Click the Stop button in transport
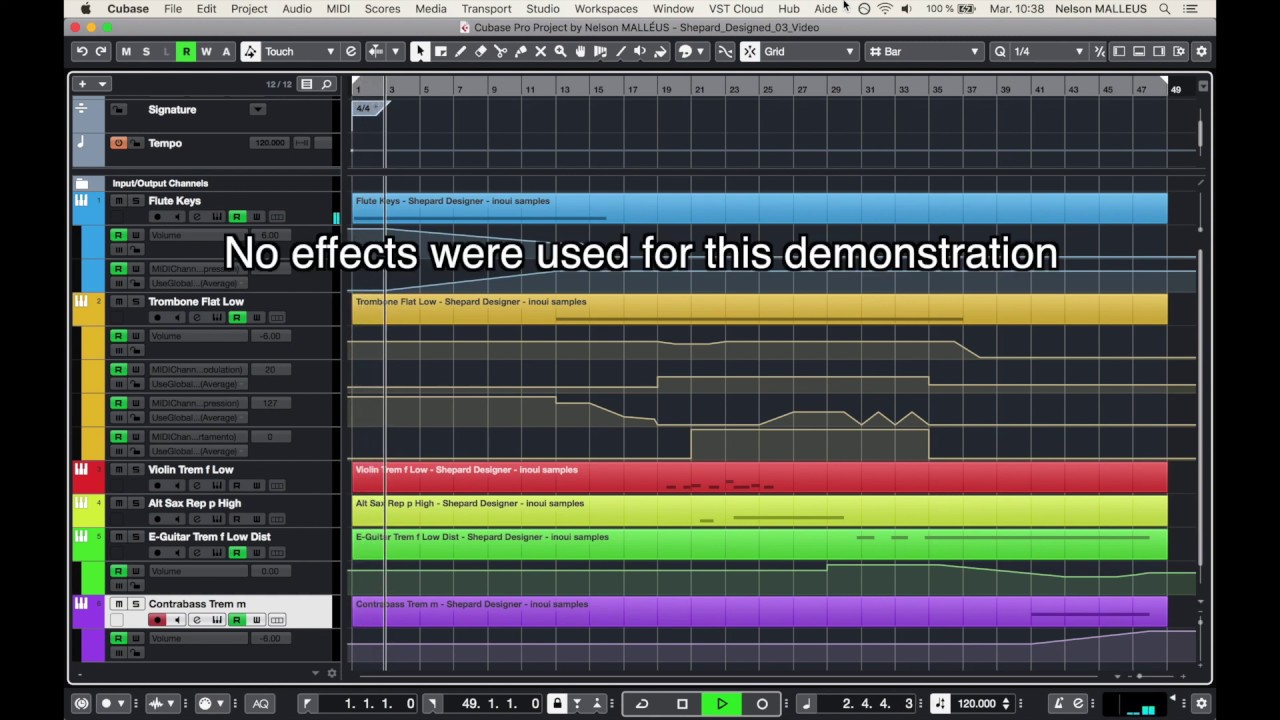The height and width of the screenshot is (720, 1280). (682, 704)
